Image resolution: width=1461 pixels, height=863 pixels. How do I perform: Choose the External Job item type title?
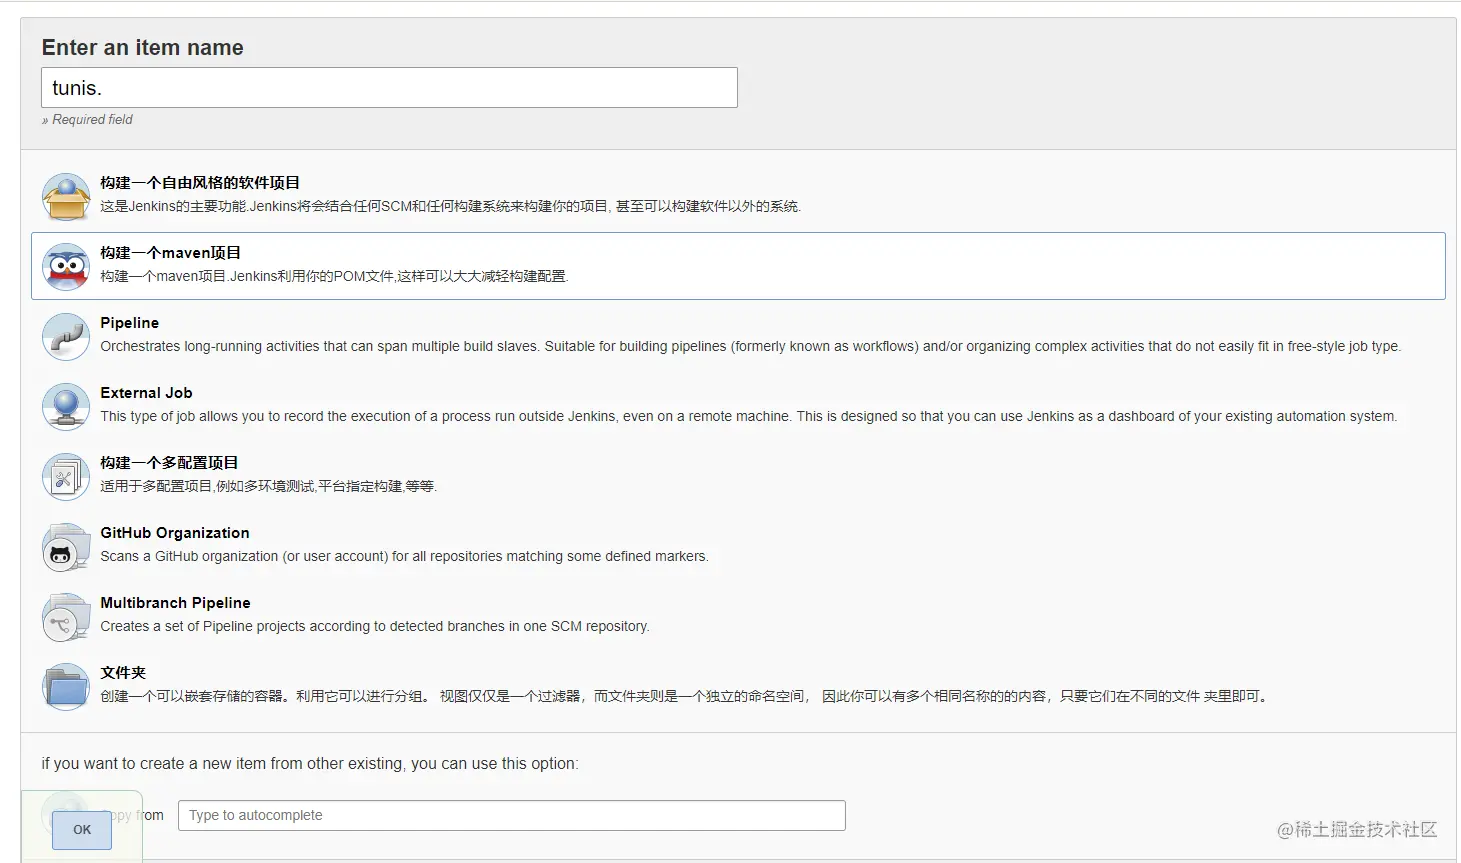pos(146,393)
